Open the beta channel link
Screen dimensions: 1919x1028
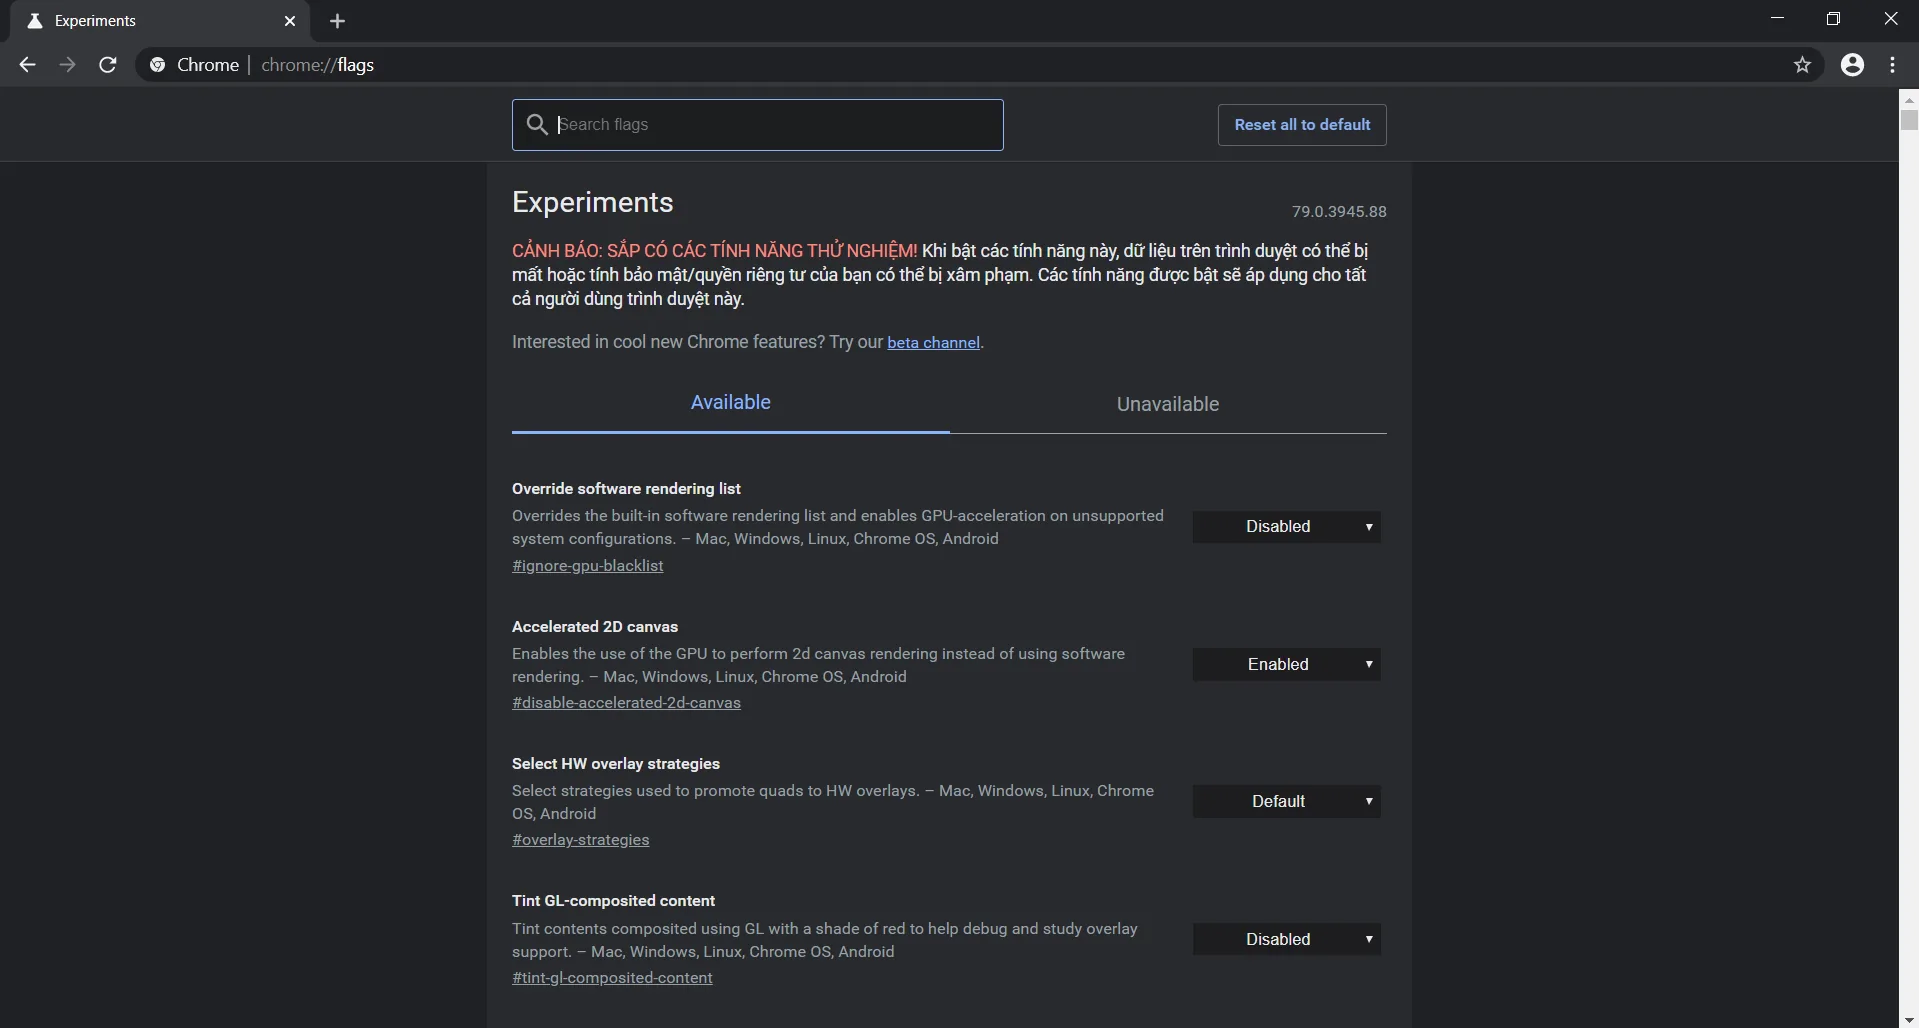(933, 343)
